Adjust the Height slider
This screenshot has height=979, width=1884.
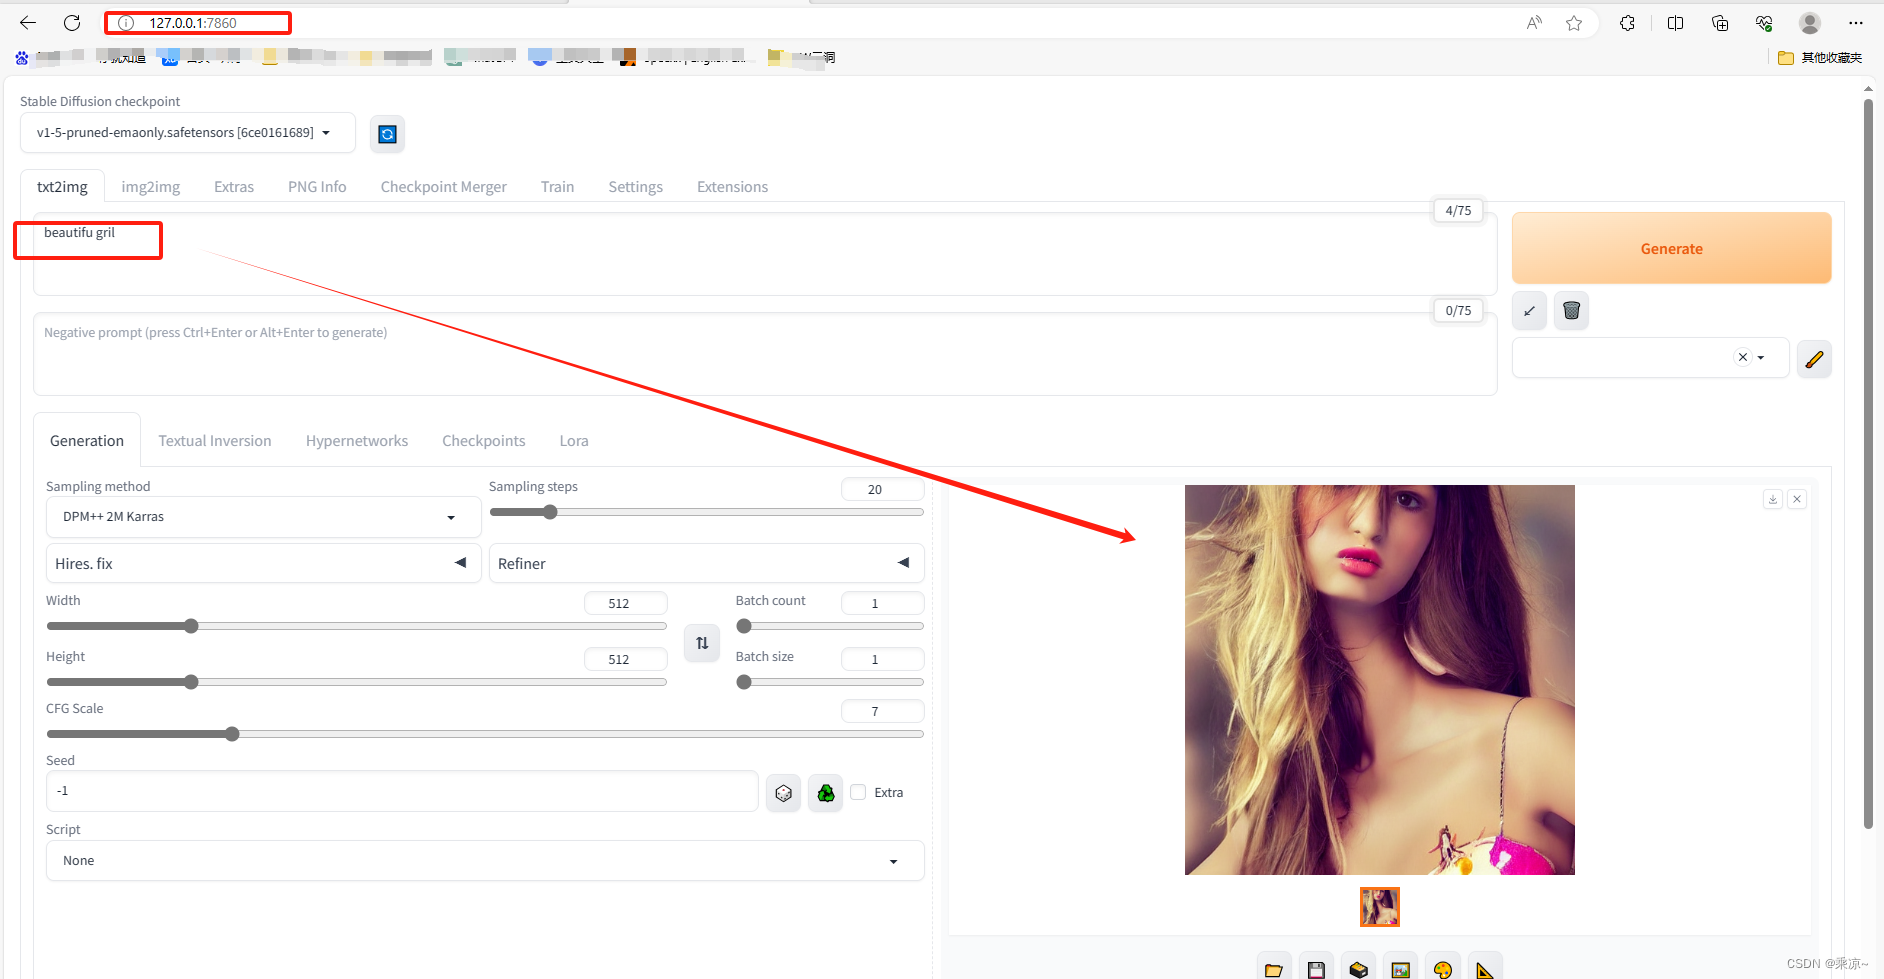(356, 682)
